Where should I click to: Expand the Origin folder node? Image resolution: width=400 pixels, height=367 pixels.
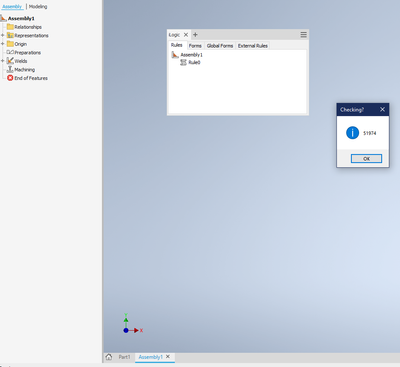[3, 44]
